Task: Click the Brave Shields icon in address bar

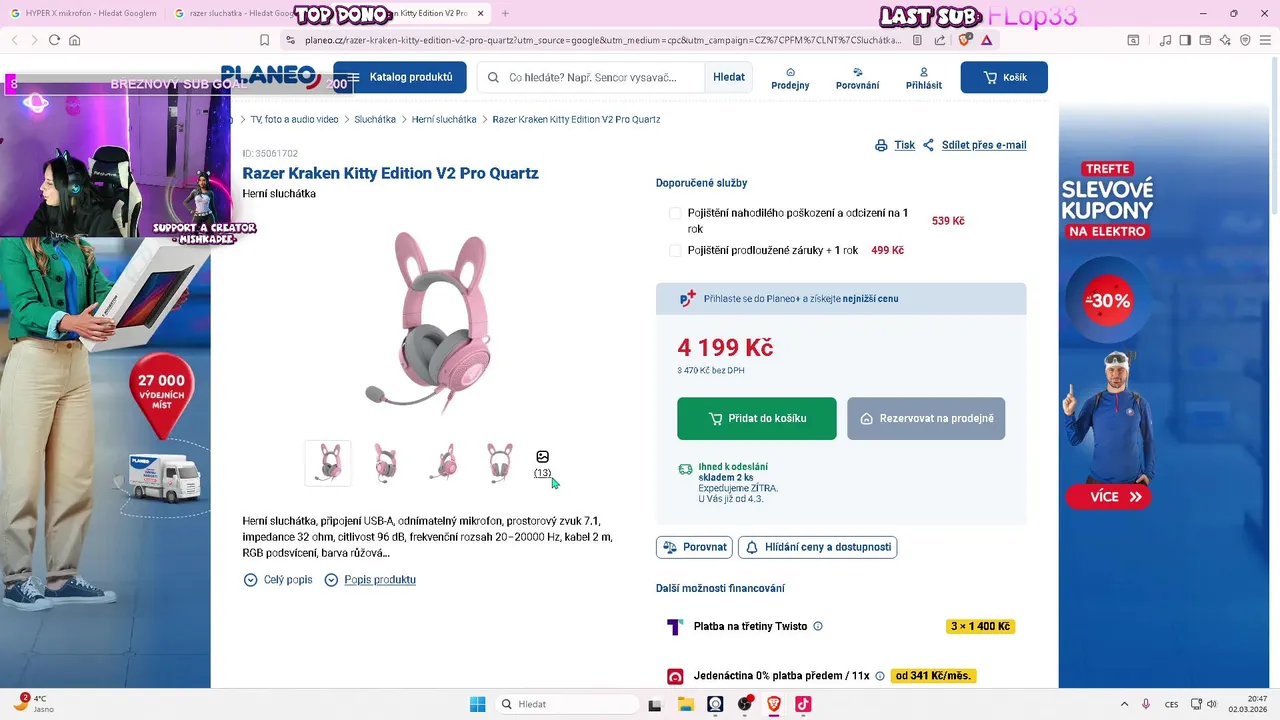Action: (x=964, y=40)
